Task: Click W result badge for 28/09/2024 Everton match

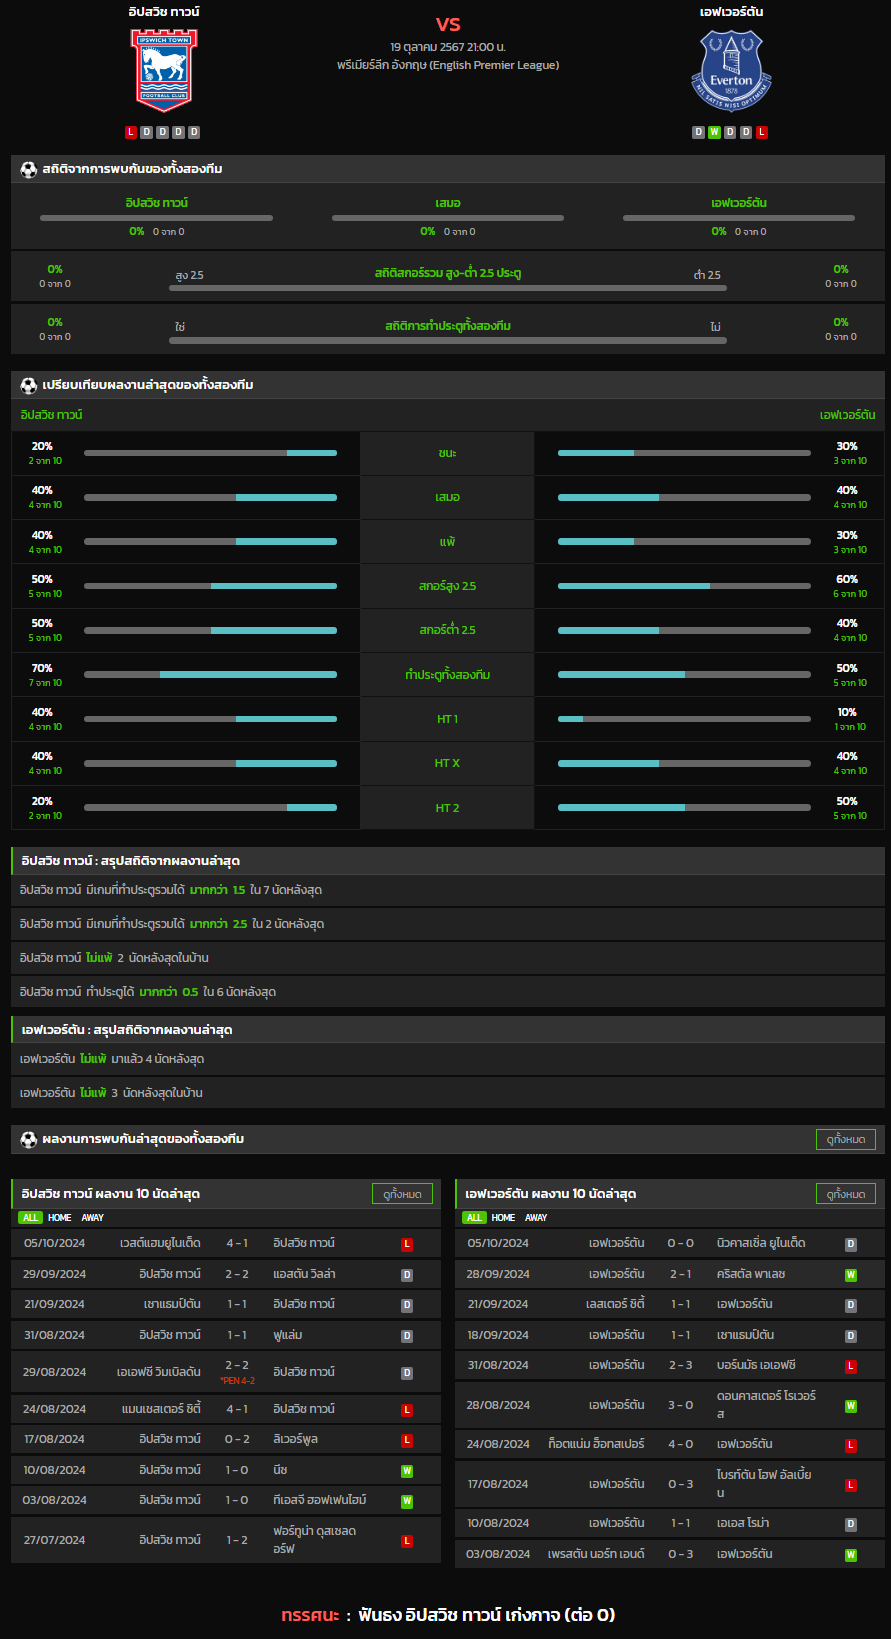Action: coord(851,1275)
